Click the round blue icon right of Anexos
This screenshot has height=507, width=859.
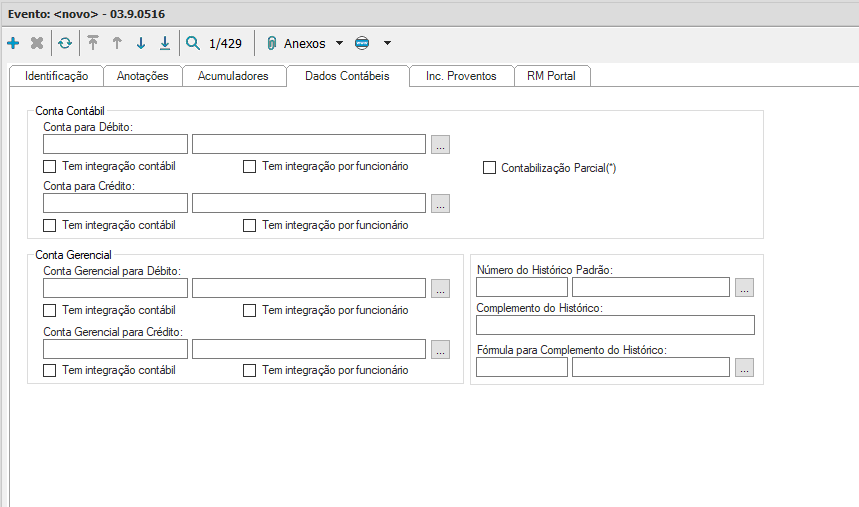click(x=362, y=43)
